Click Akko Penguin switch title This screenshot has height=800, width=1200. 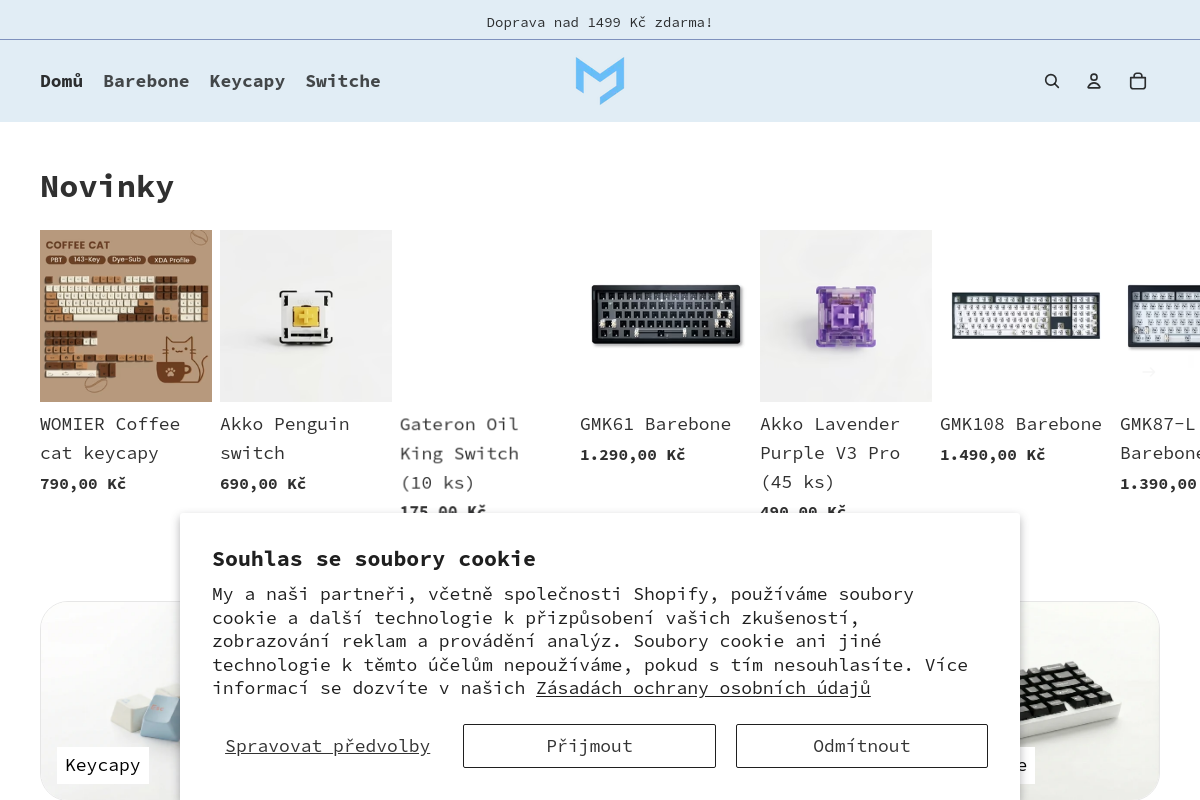tap(285, 438)
